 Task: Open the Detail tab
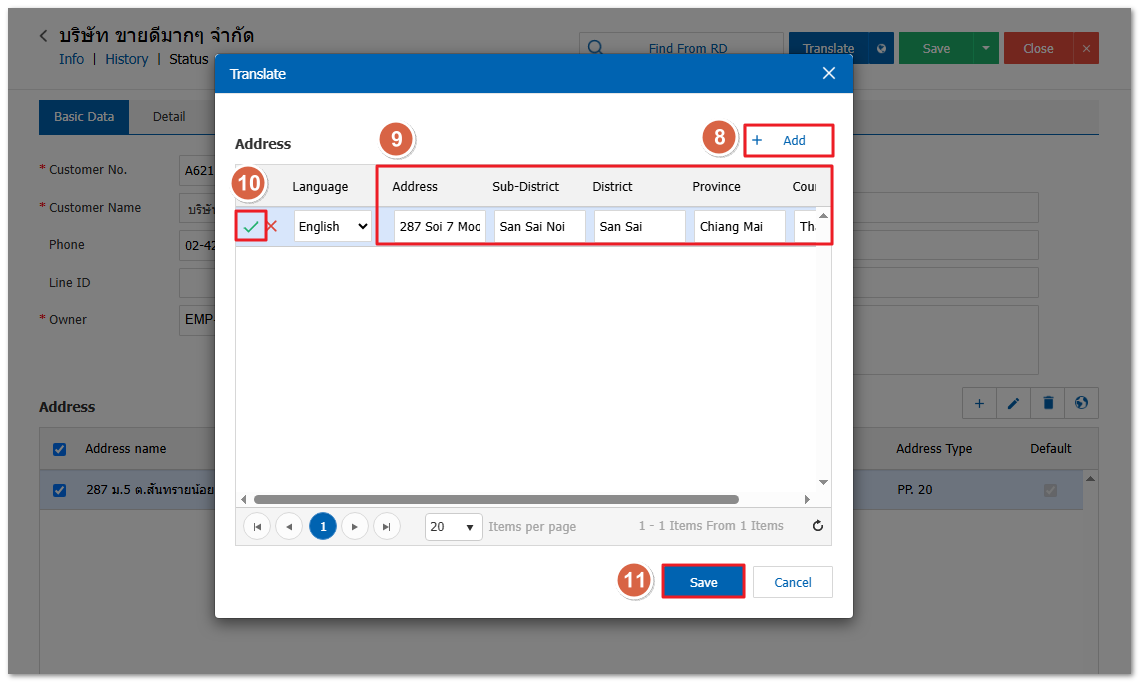click(x=169, y=117)
